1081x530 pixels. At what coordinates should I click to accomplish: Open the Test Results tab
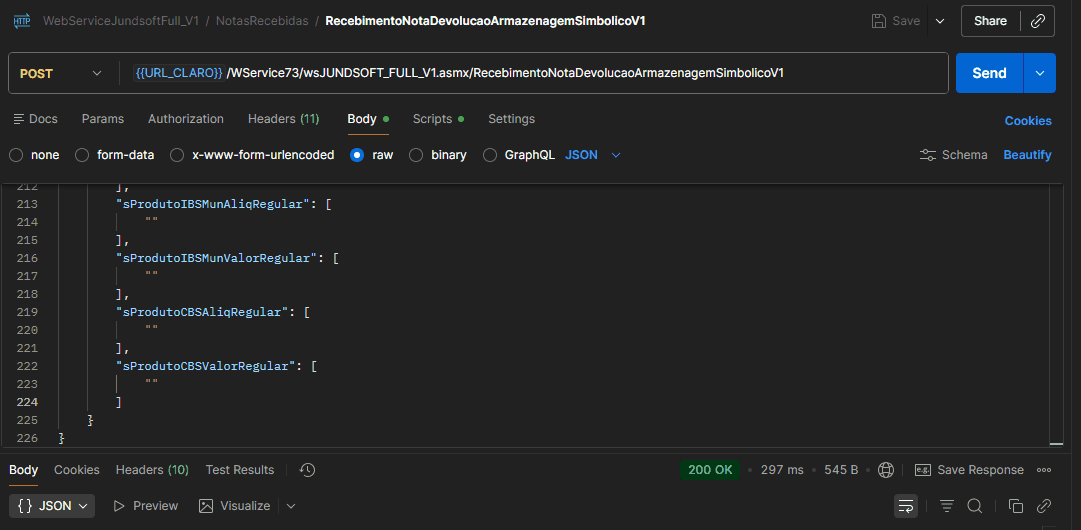coord(239,470)
